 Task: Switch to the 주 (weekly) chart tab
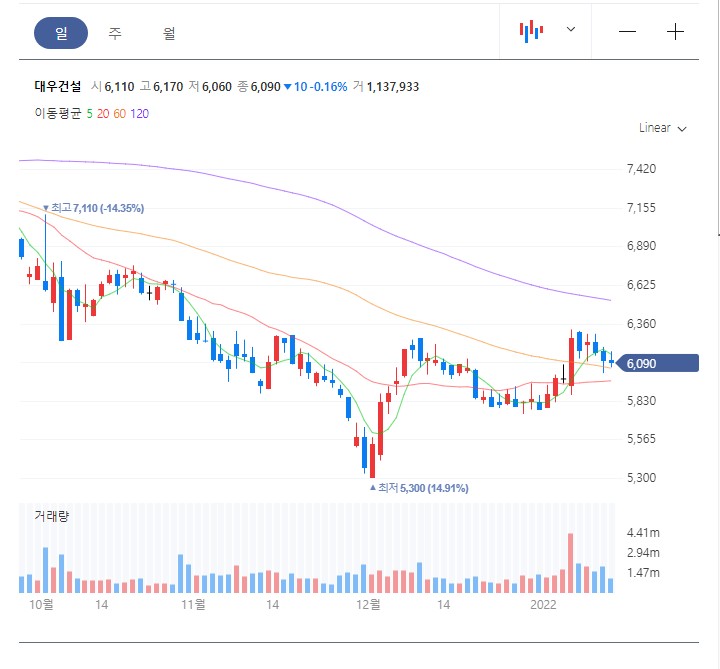pos(115,33)
